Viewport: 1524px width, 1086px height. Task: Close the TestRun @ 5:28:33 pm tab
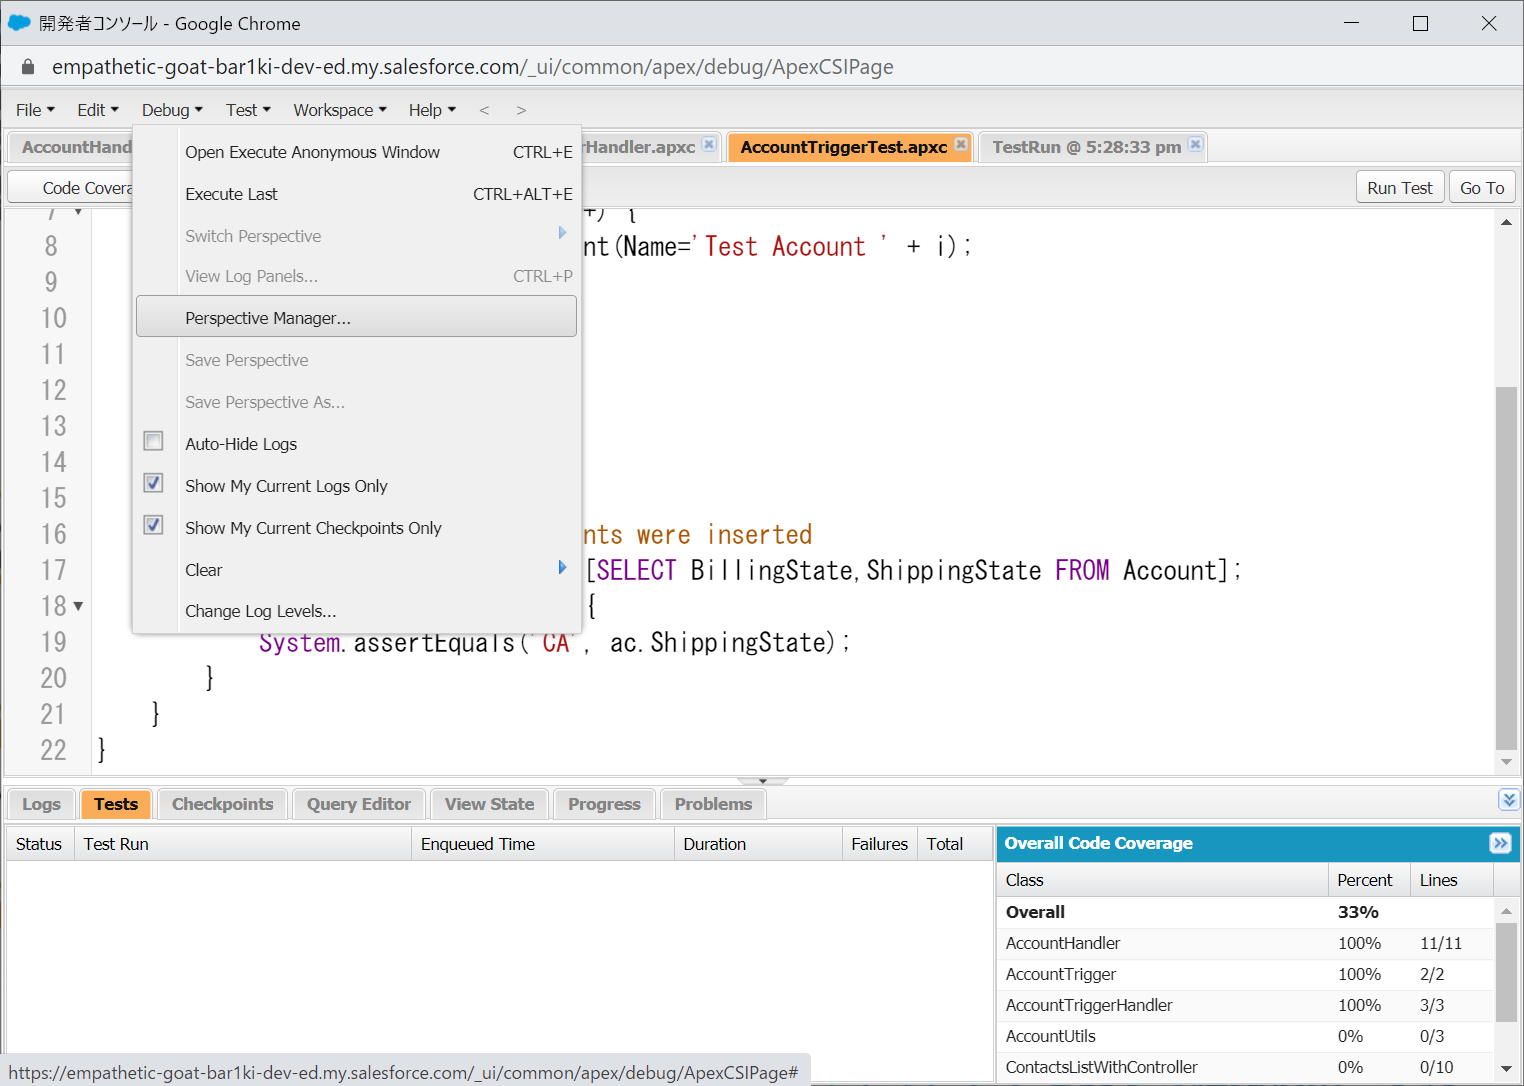click(1195, 144)
